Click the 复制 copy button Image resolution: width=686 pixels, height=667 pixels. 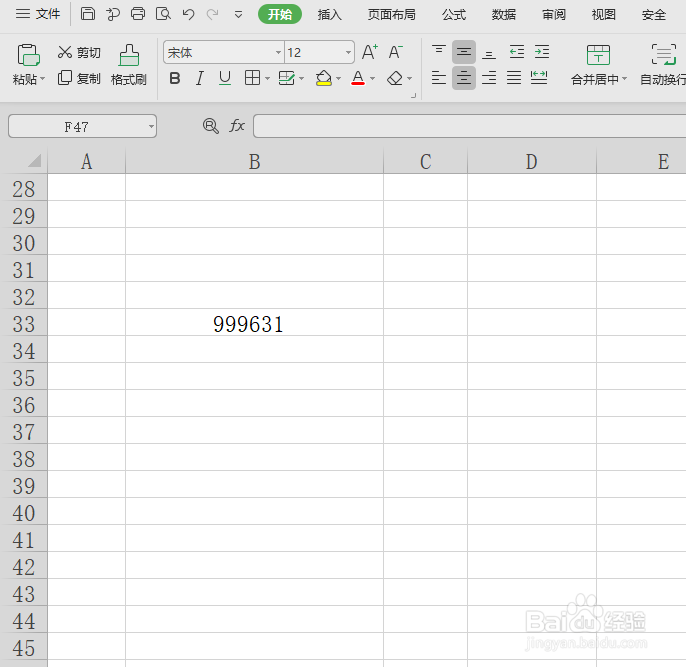point(79,78)
